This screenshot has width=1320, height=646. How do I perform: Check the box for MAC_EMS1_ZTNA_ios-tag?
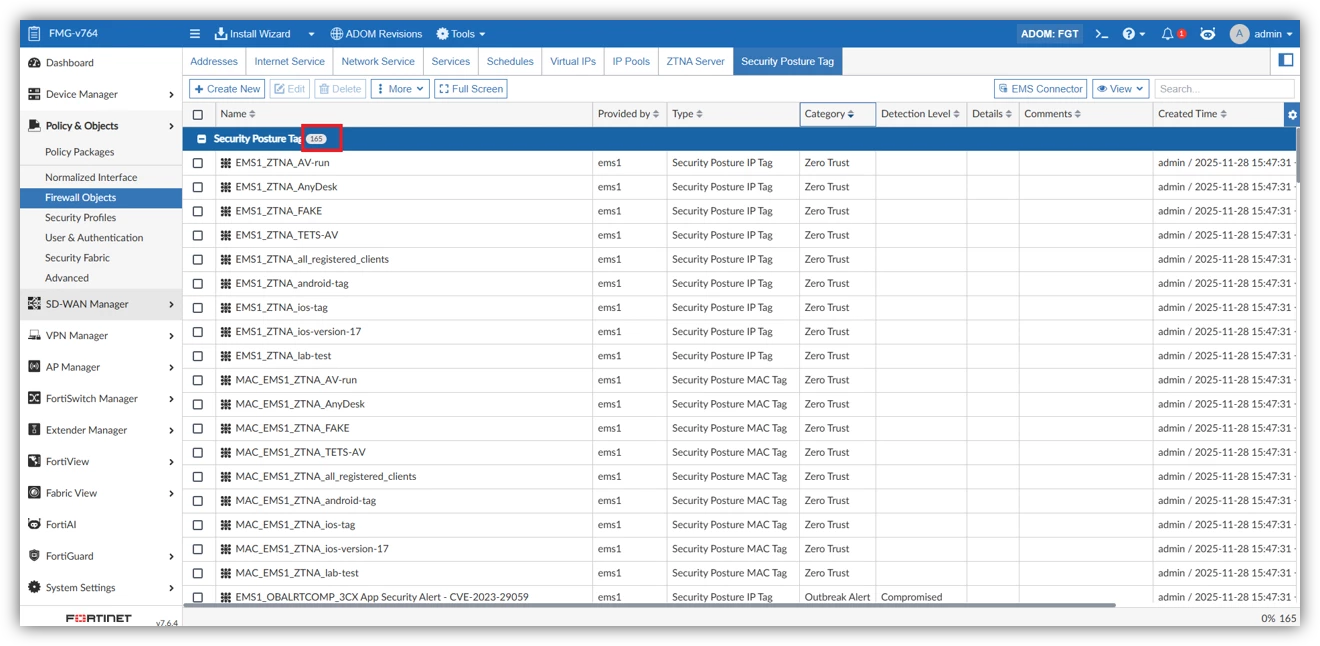pyautogui.click(x=198, y=525)
